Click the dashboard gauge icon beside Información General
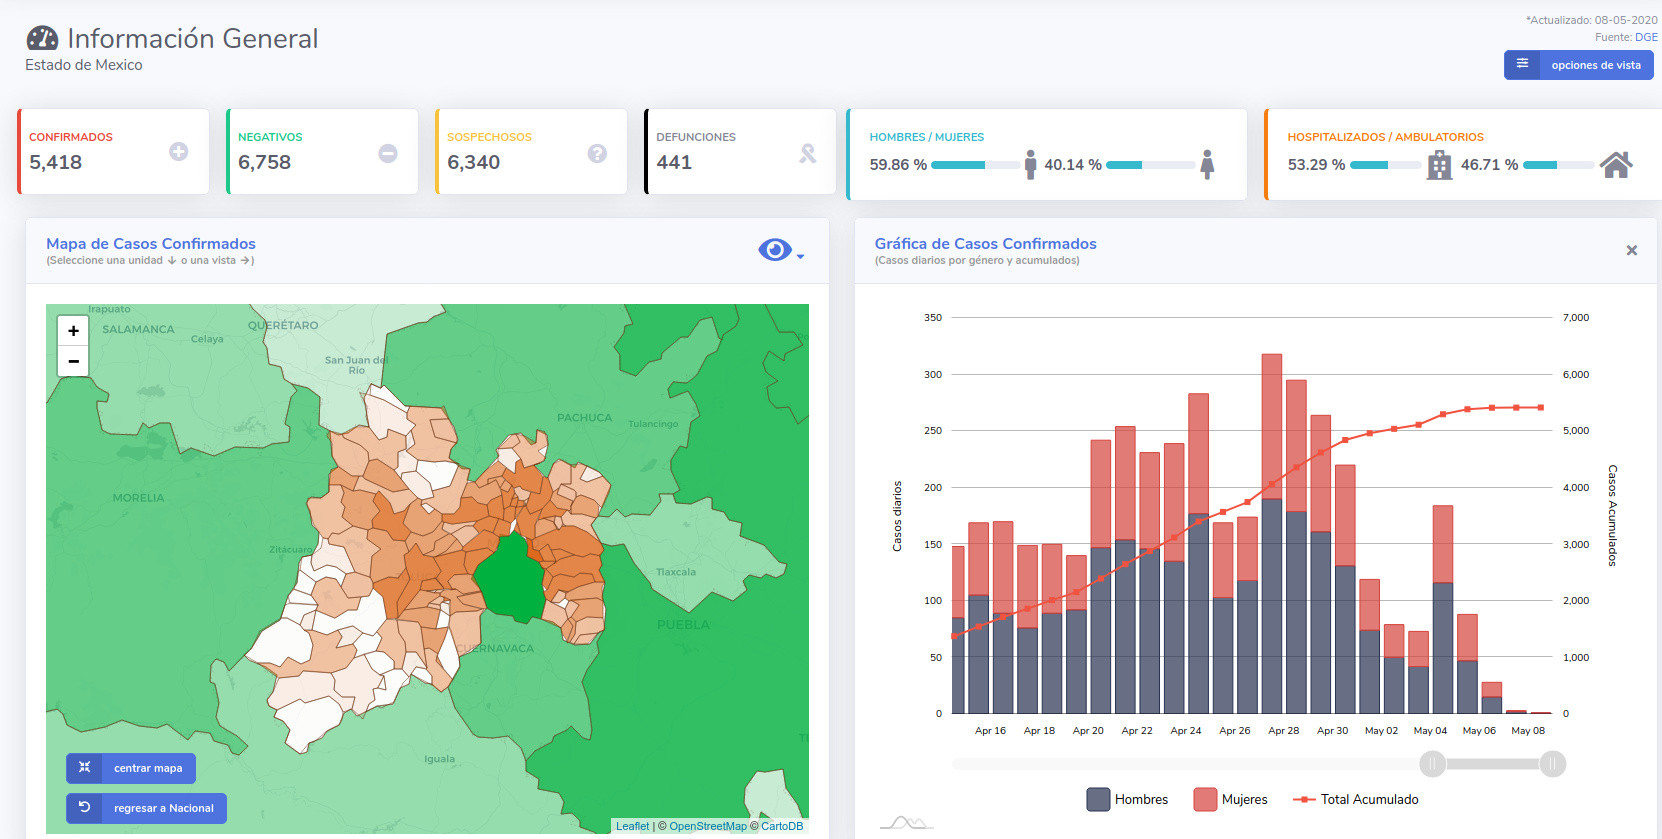 click(42, 38)
